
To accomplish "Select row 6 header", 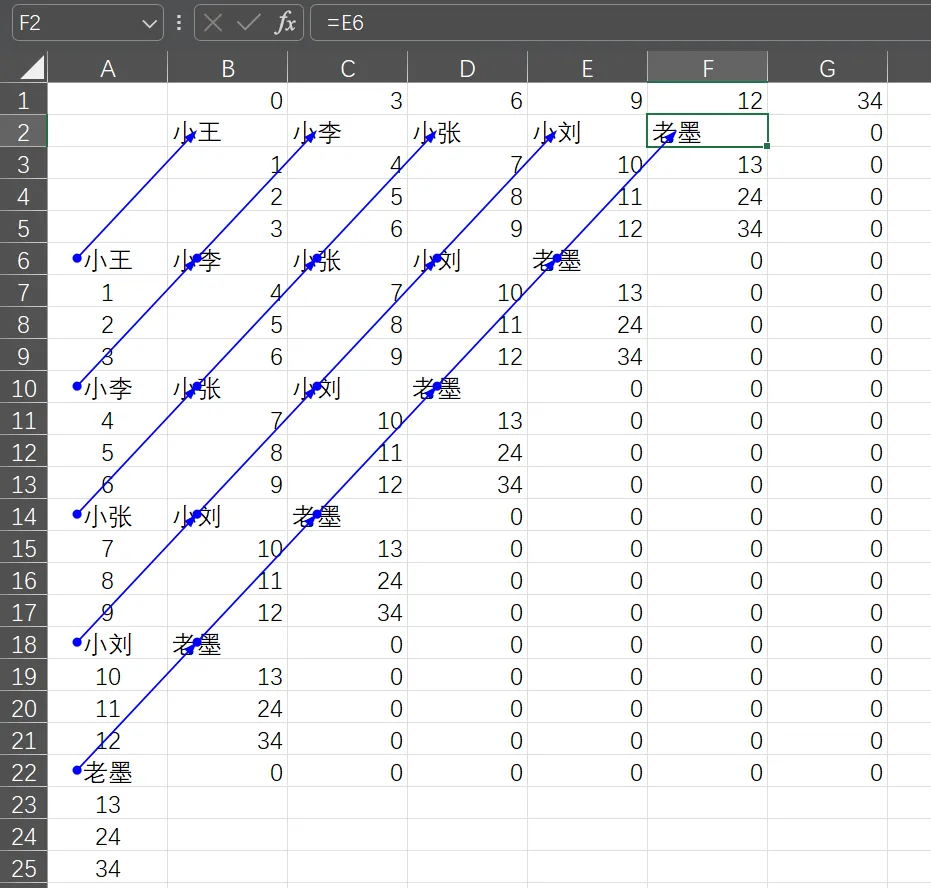I will click(24, 261).
